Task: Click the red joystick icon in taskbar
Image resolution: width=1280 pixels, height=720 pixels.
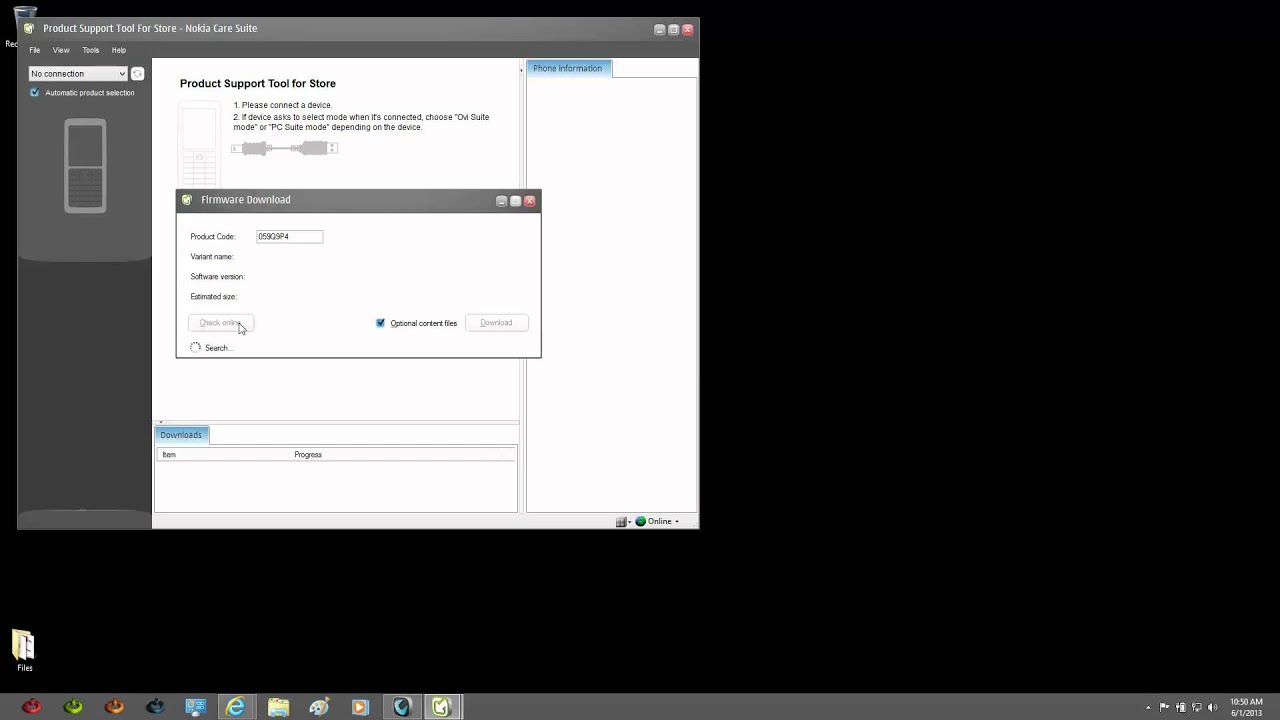Action: click(32, 707)
